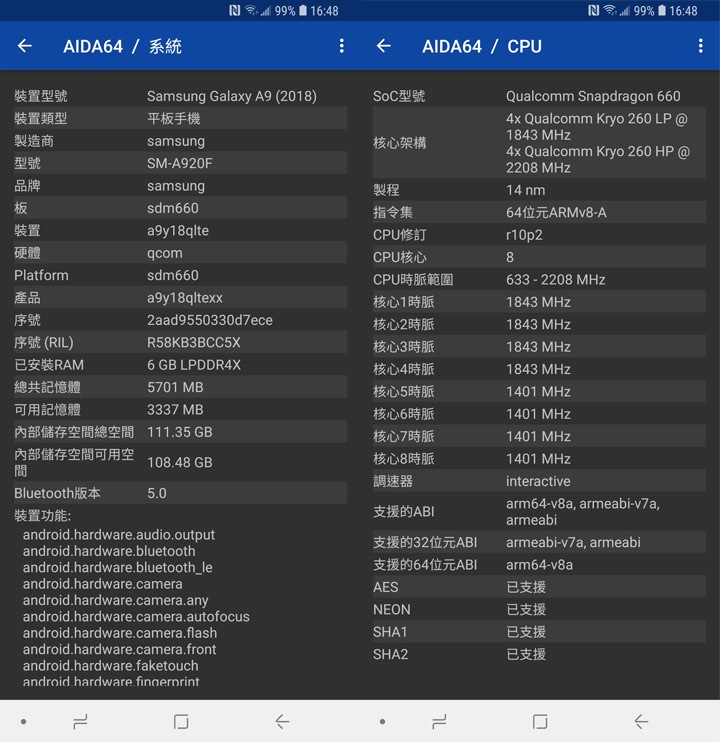Tap back arrow in left navigation bar
720x742 pixels.
tap(282, 722)
